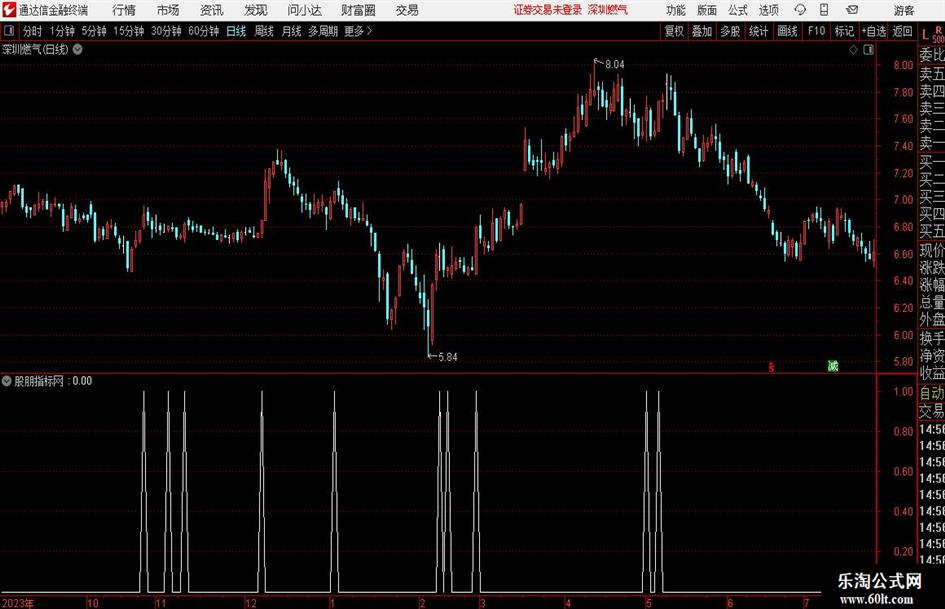Switch to 分时 chart tab

[33, 31]
